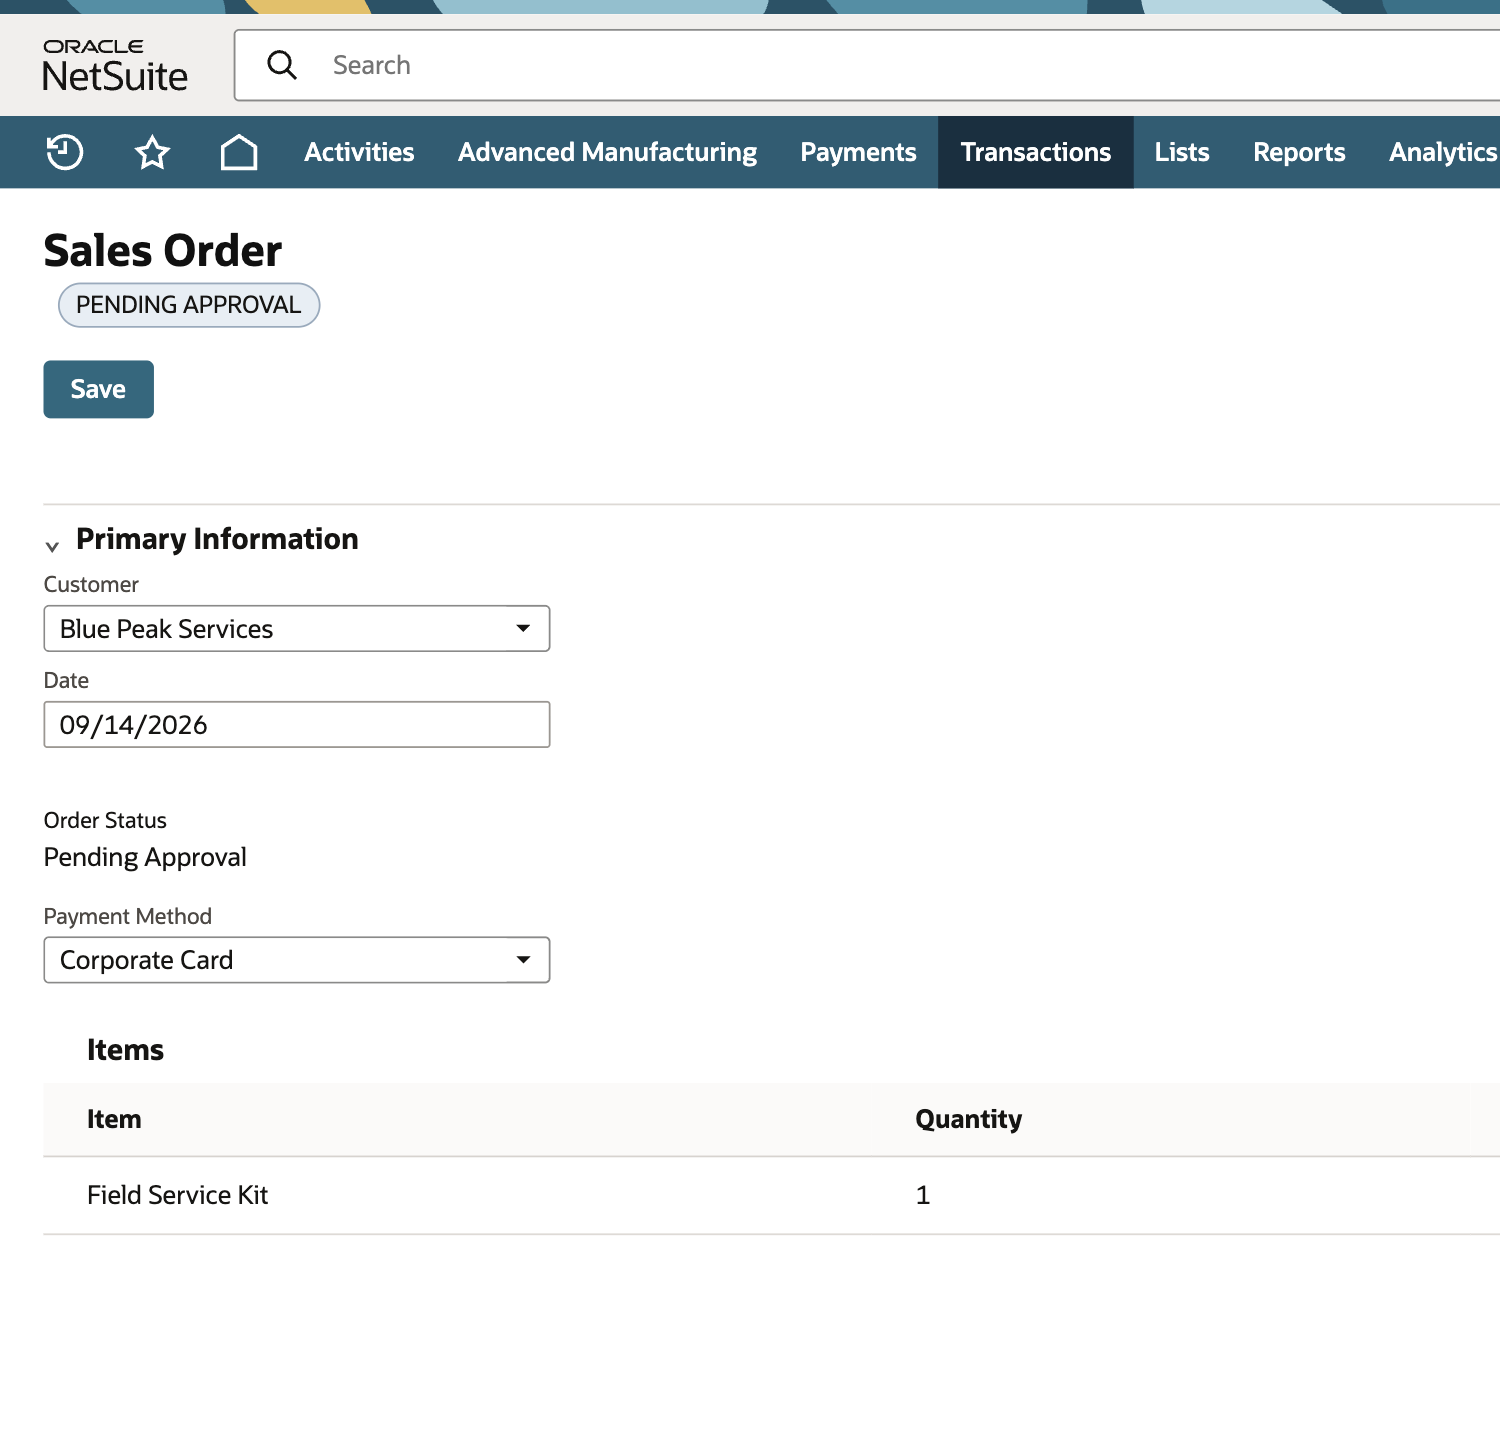
Task: Open the Advanced Manufacturing menu
Action: (607, 152)
